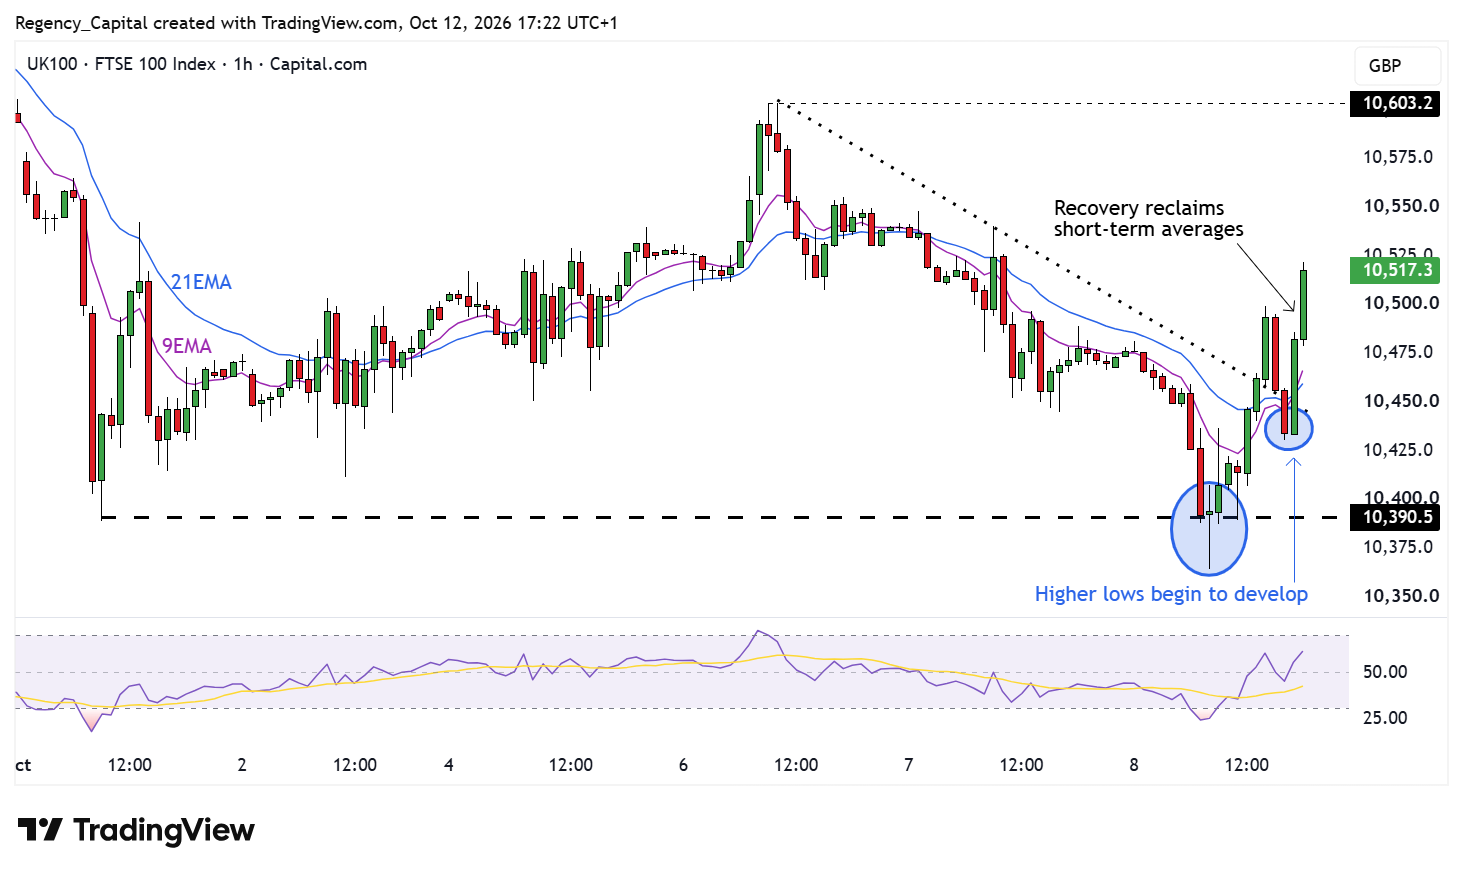This screenshot has width=1463, height=875.
Task: Select the 10,603.2 price label
Action: pos(1395,103)
